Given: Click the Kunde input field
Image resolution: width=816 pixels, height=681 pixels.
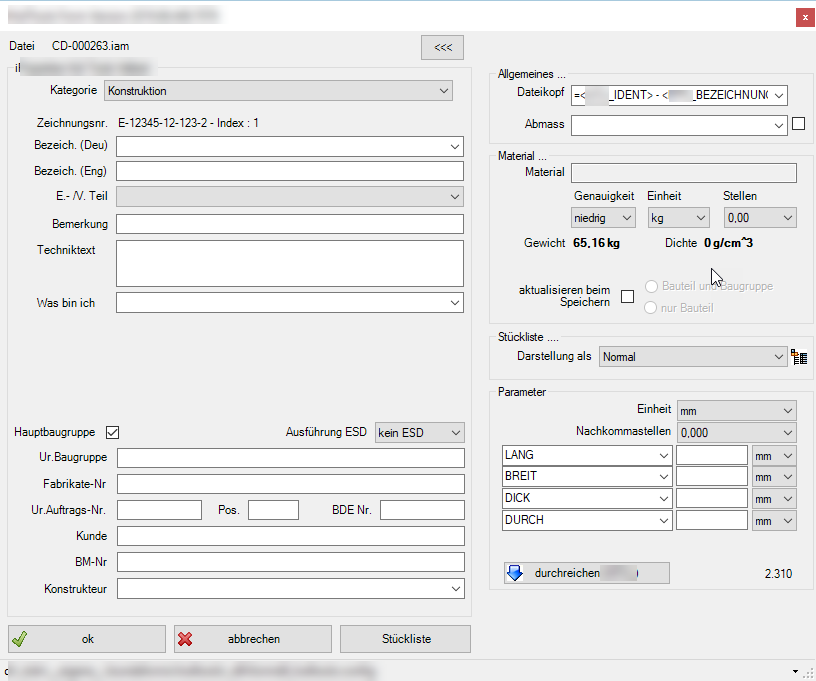Looking at the screenshot, I should coord(290,536).
